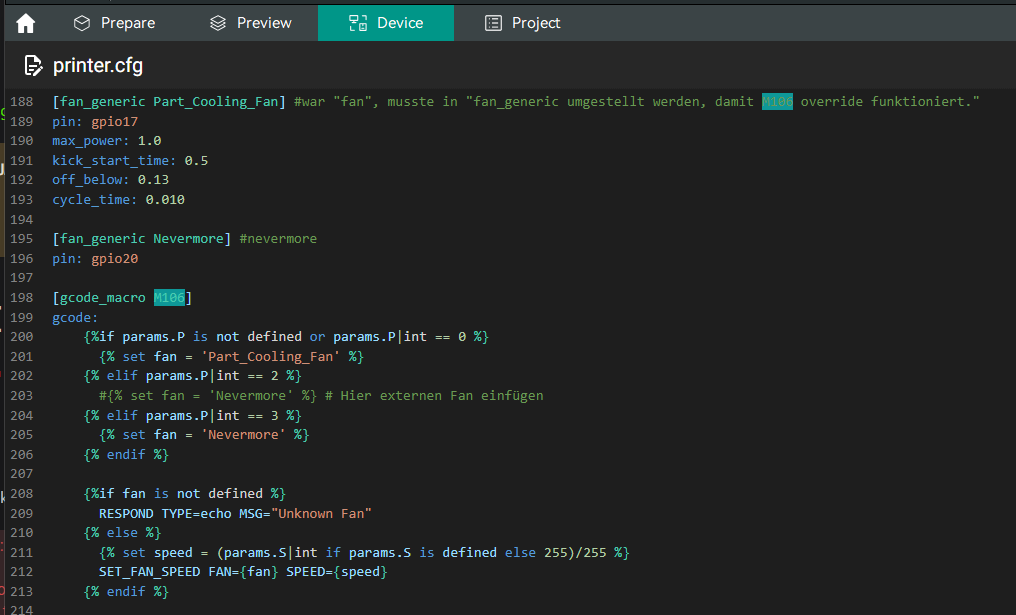Screen dimensions: 1016x615
Task: Place cursor on gpio20 pin value
Action: 113,259
